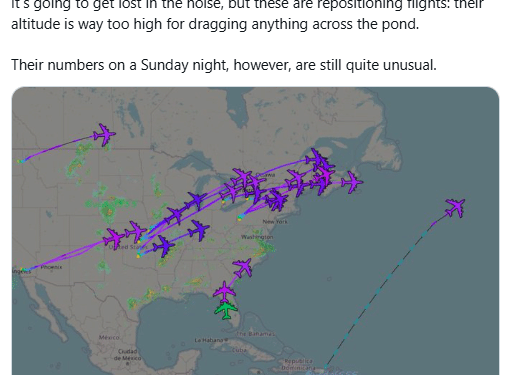The image size is (512, 375).
Task: Open the flight map image attachment
Action: [255, 231]
